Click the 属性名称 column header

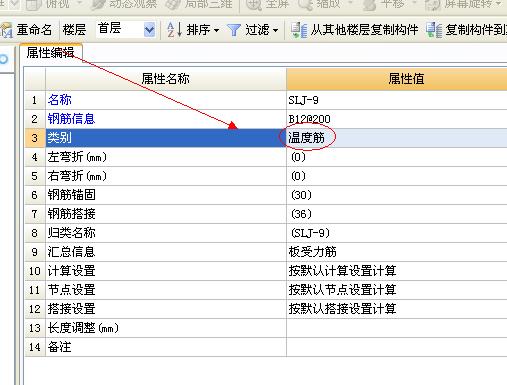(166, 79)
